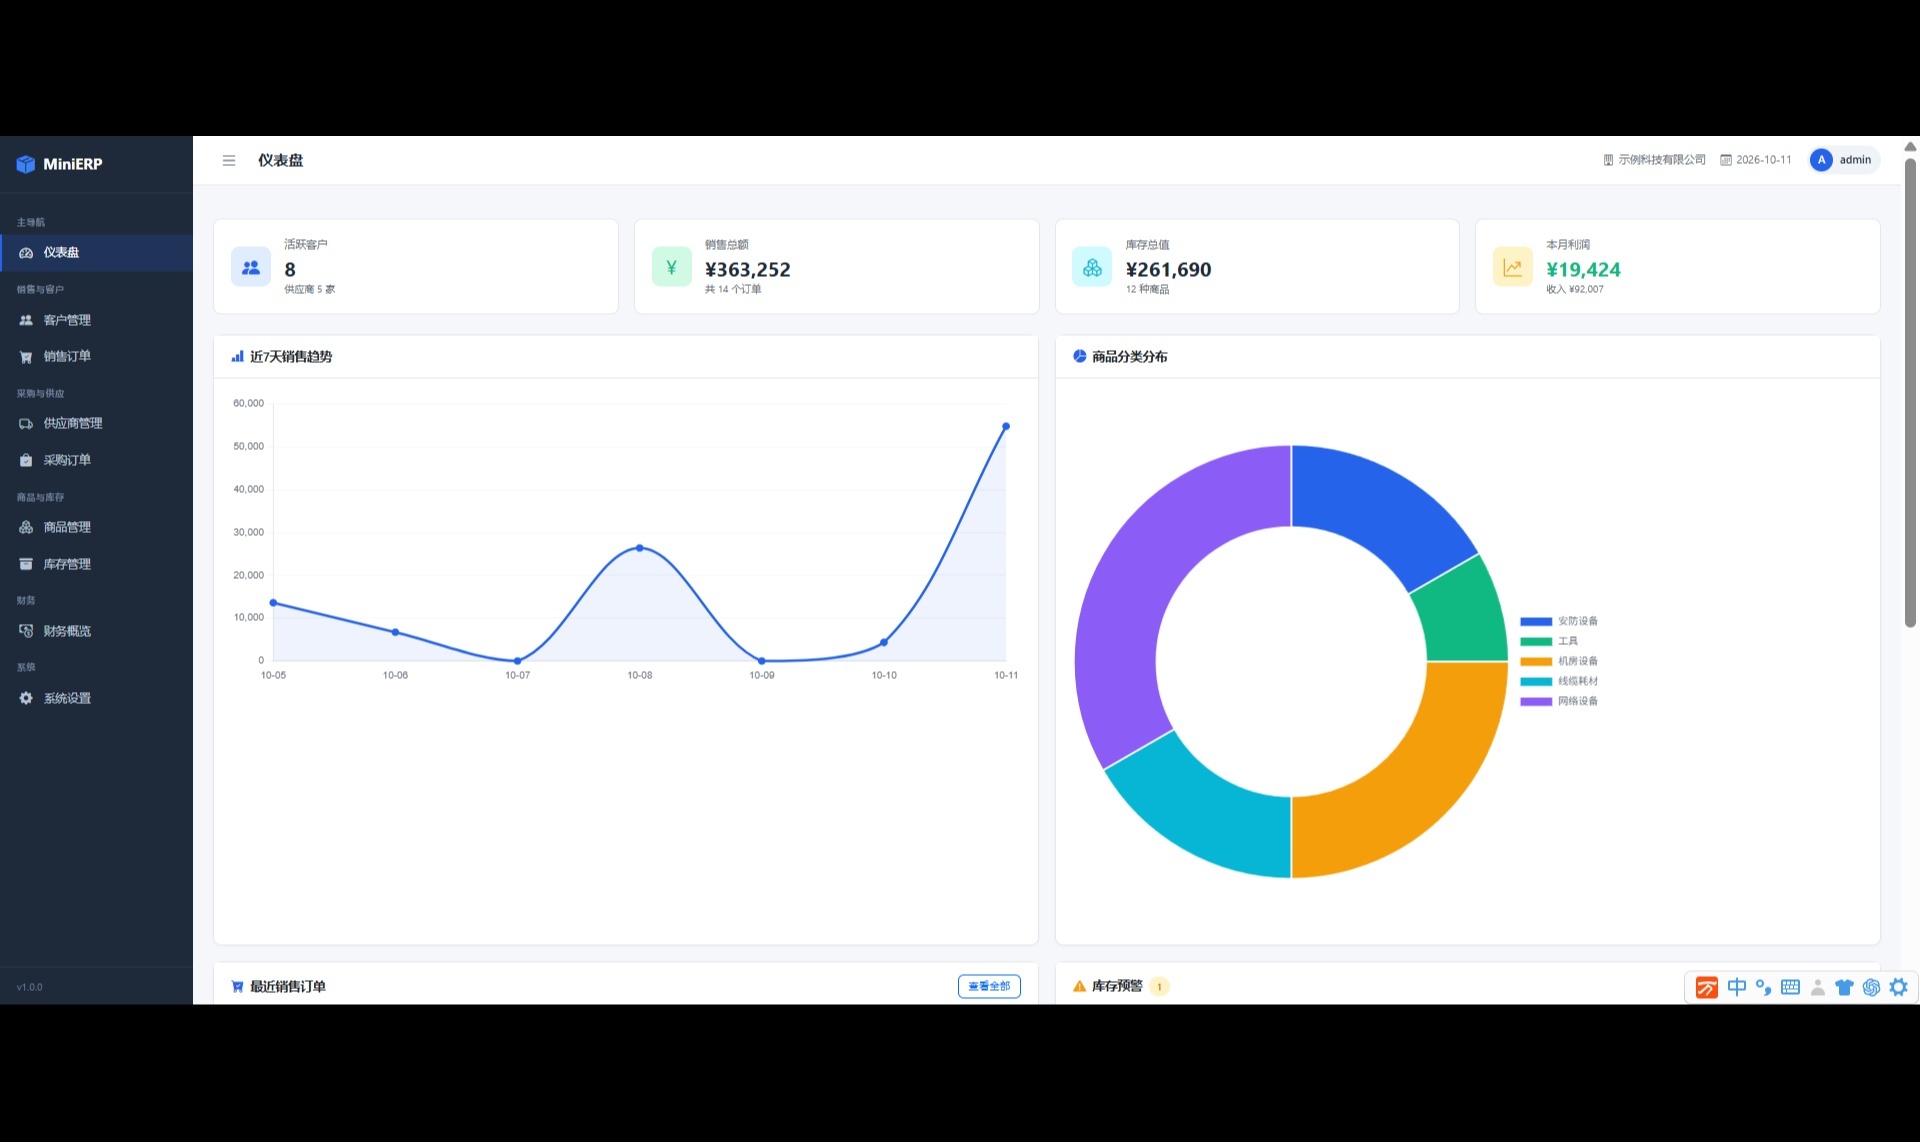This screenshot has width=1920, height=1142.
Task: Select the 仪表盘 menu item
Action: tap(96, 253)
